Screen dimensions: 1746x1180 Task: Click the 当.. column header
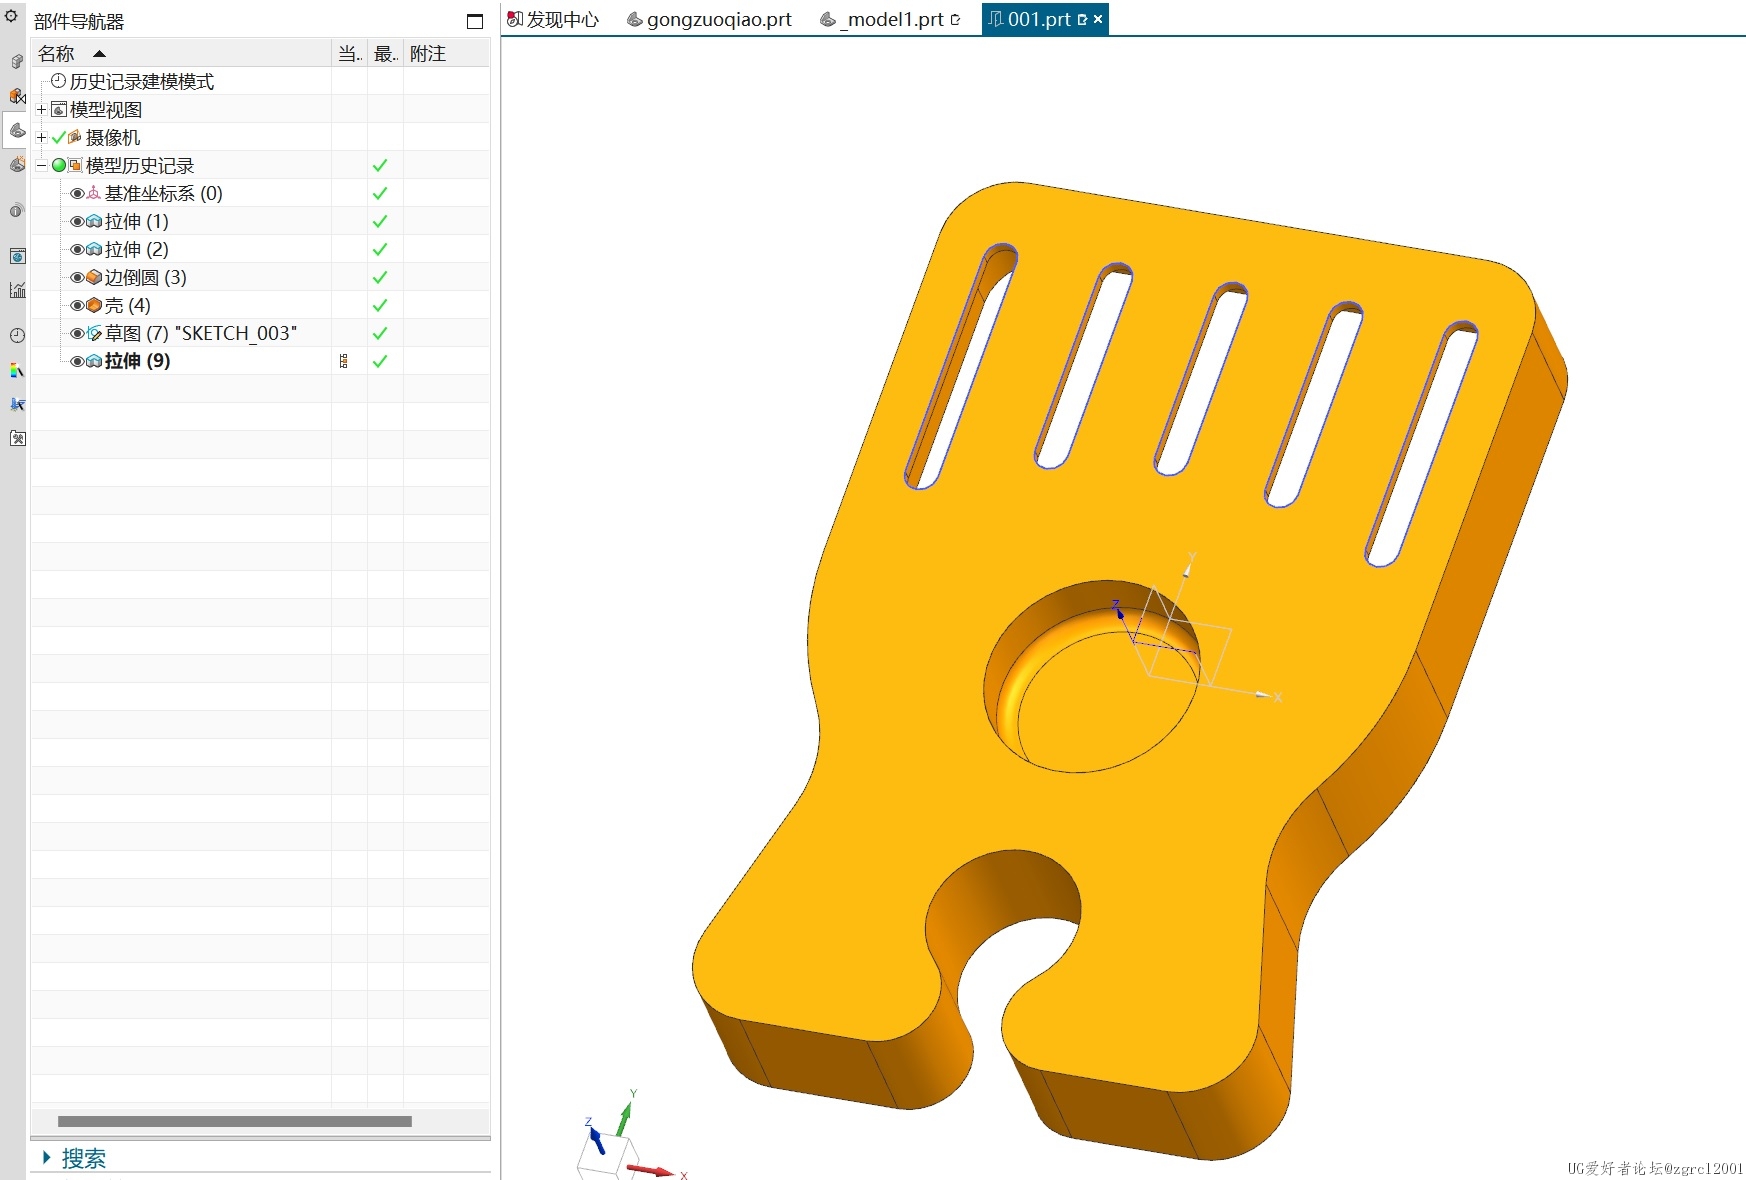349,54
